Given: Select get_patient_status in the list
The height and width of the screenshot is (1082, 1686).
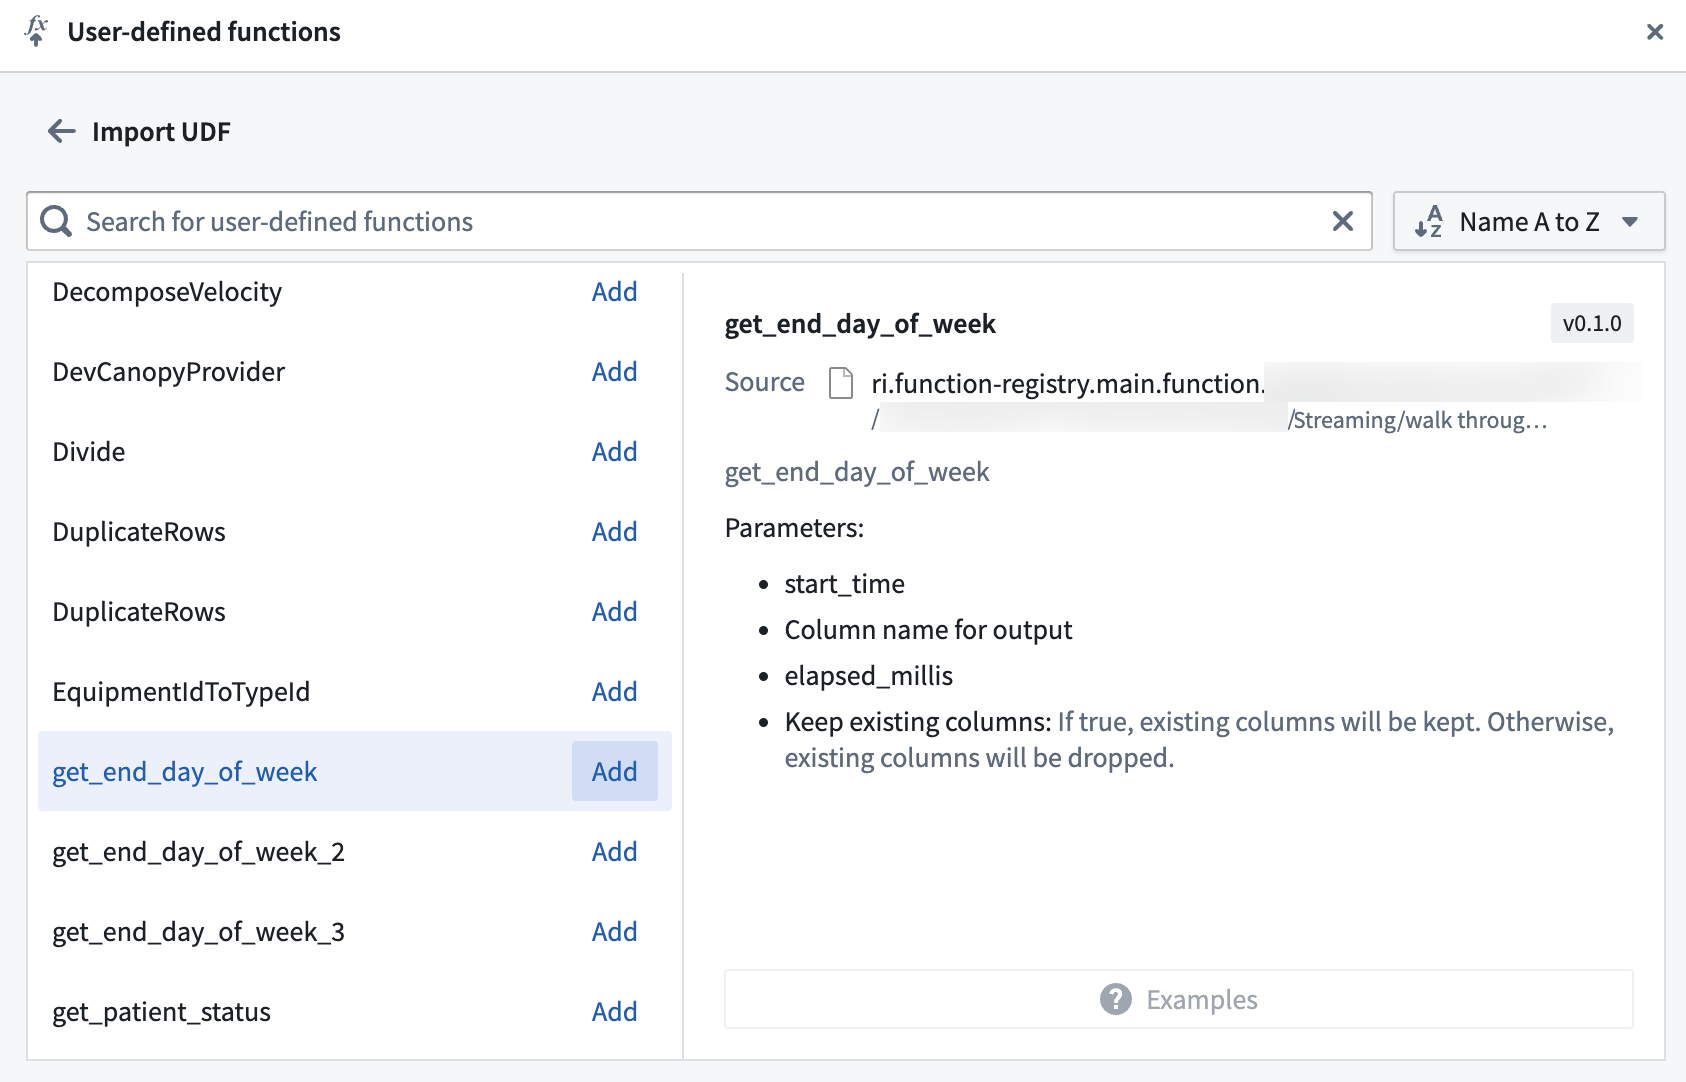Looking at the screenshot, I should [x=161, y=1011].
